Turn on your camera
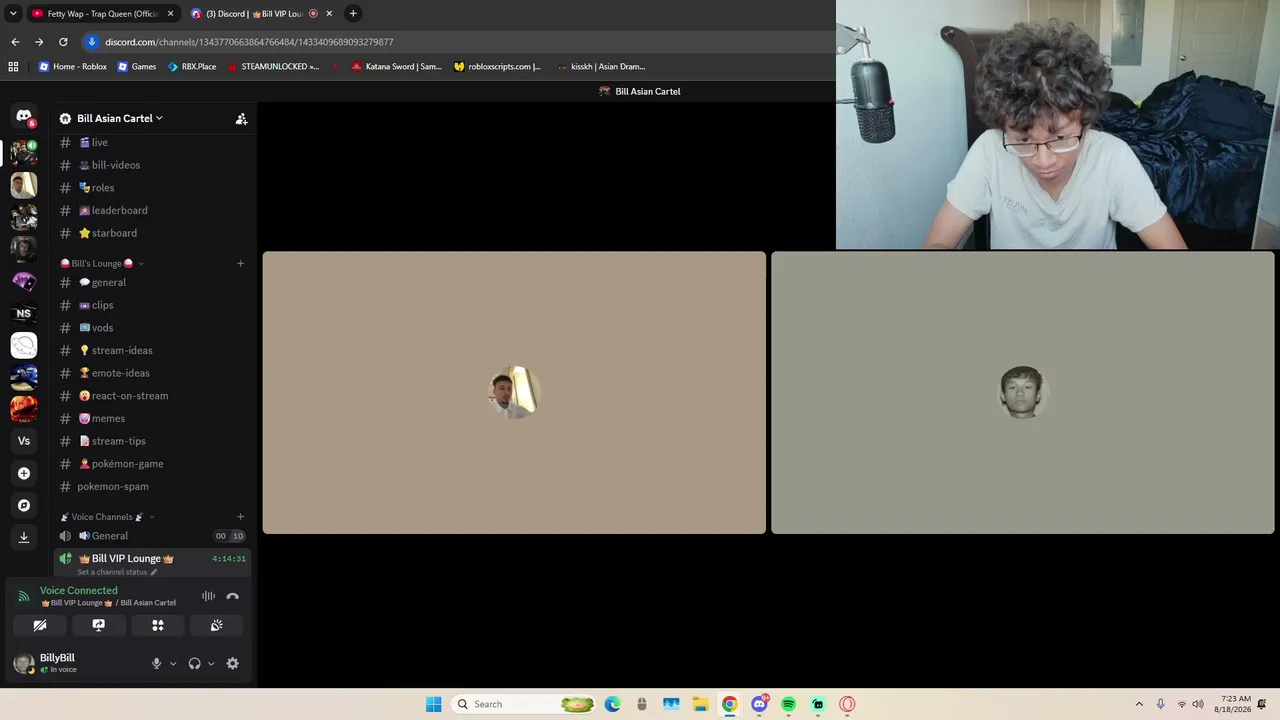 coord(40,625)
